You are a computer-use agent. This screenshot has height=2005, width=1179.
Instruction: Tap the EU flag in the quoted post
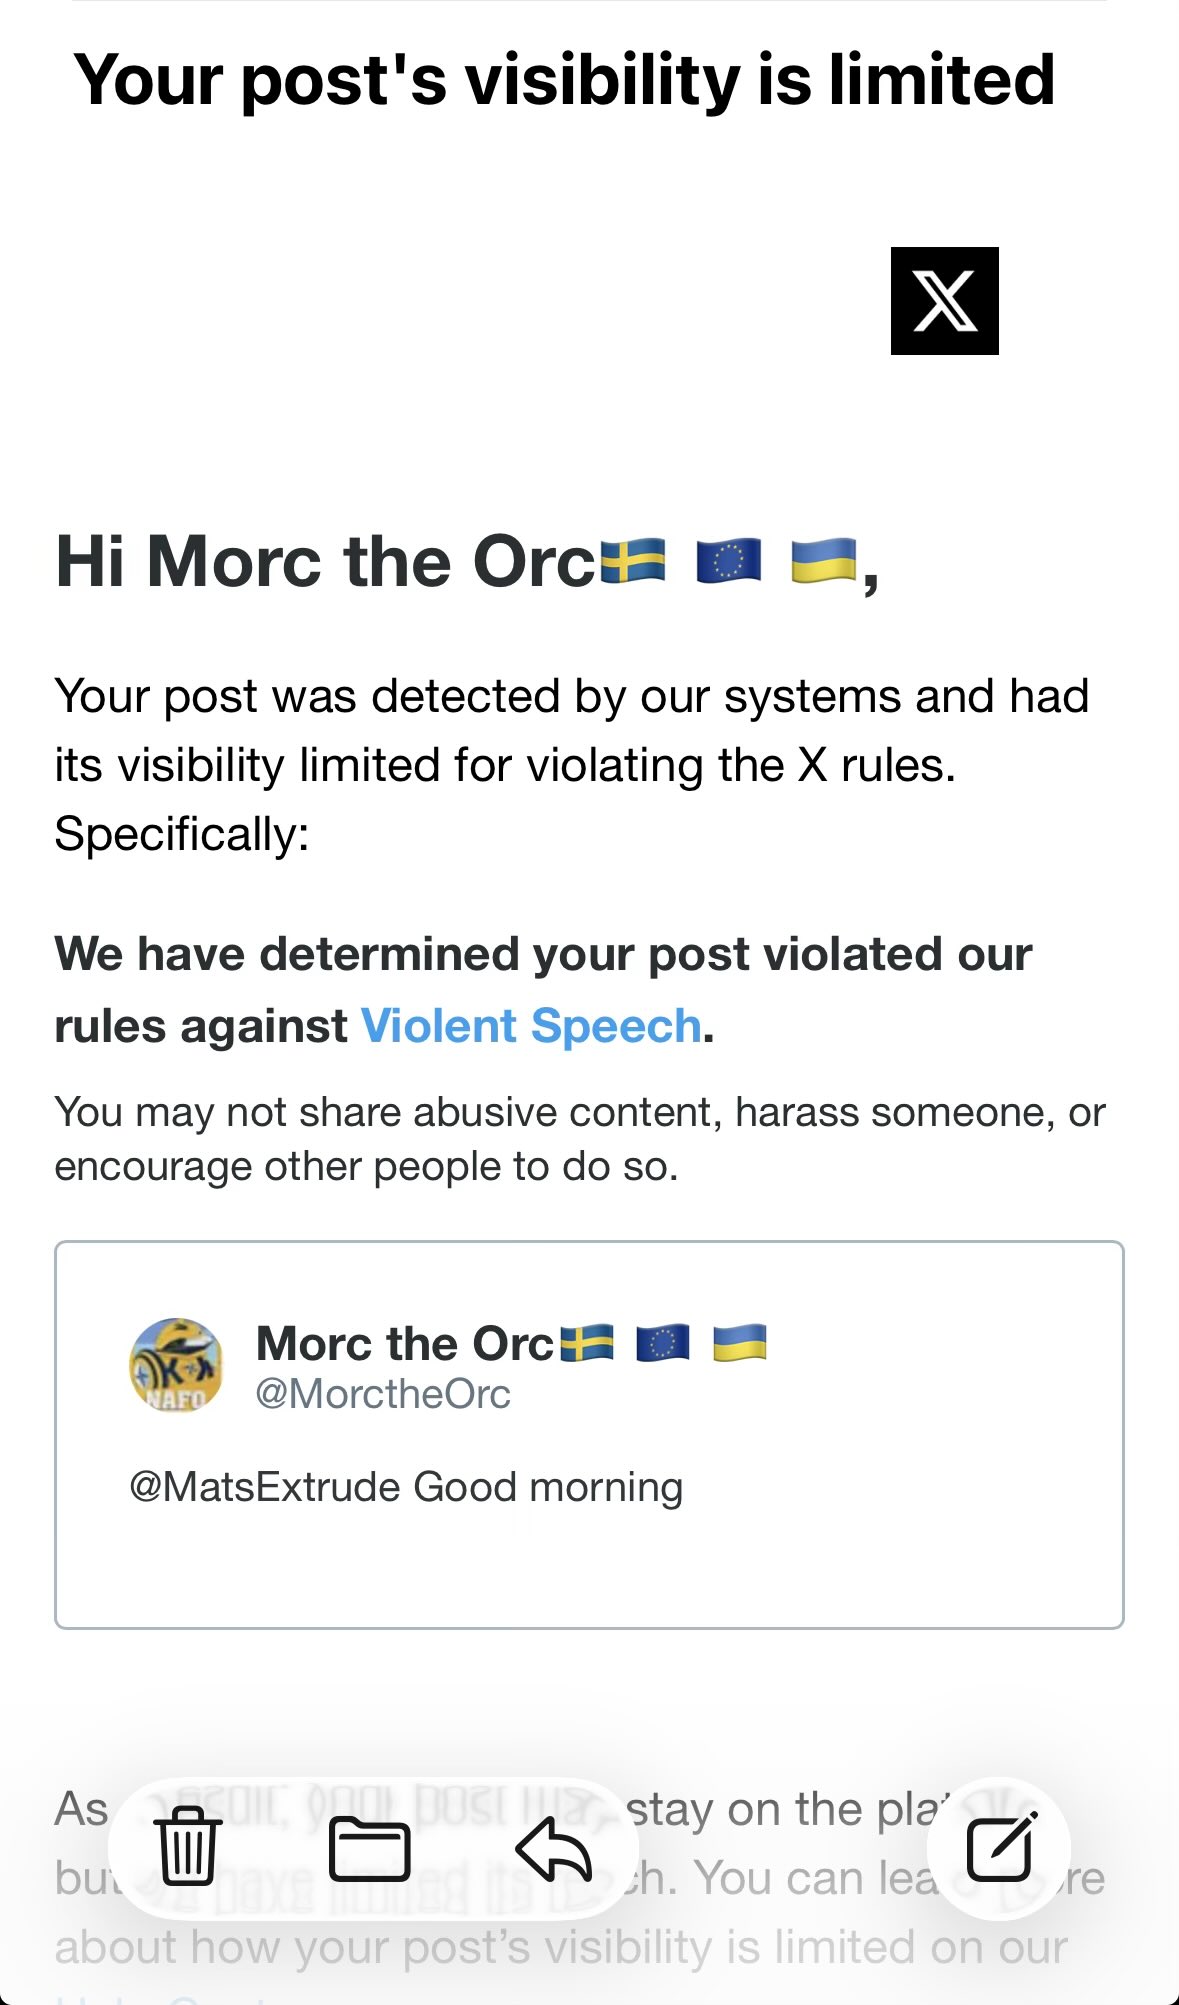click(663, 1343)
